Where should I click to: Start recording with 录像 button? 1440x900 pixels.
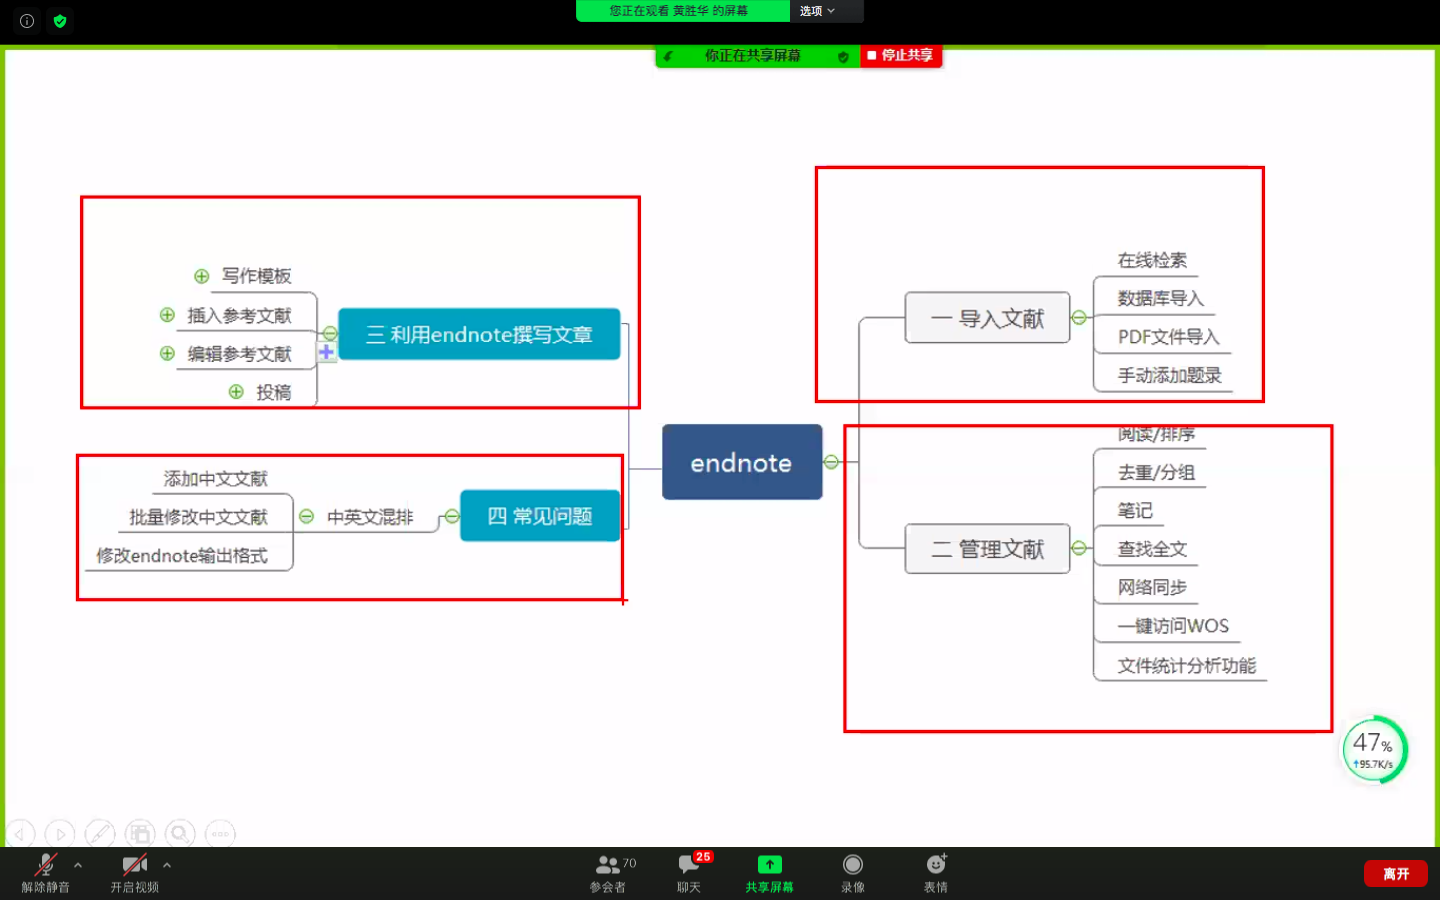pyautogui.click(x=853, y=873)
